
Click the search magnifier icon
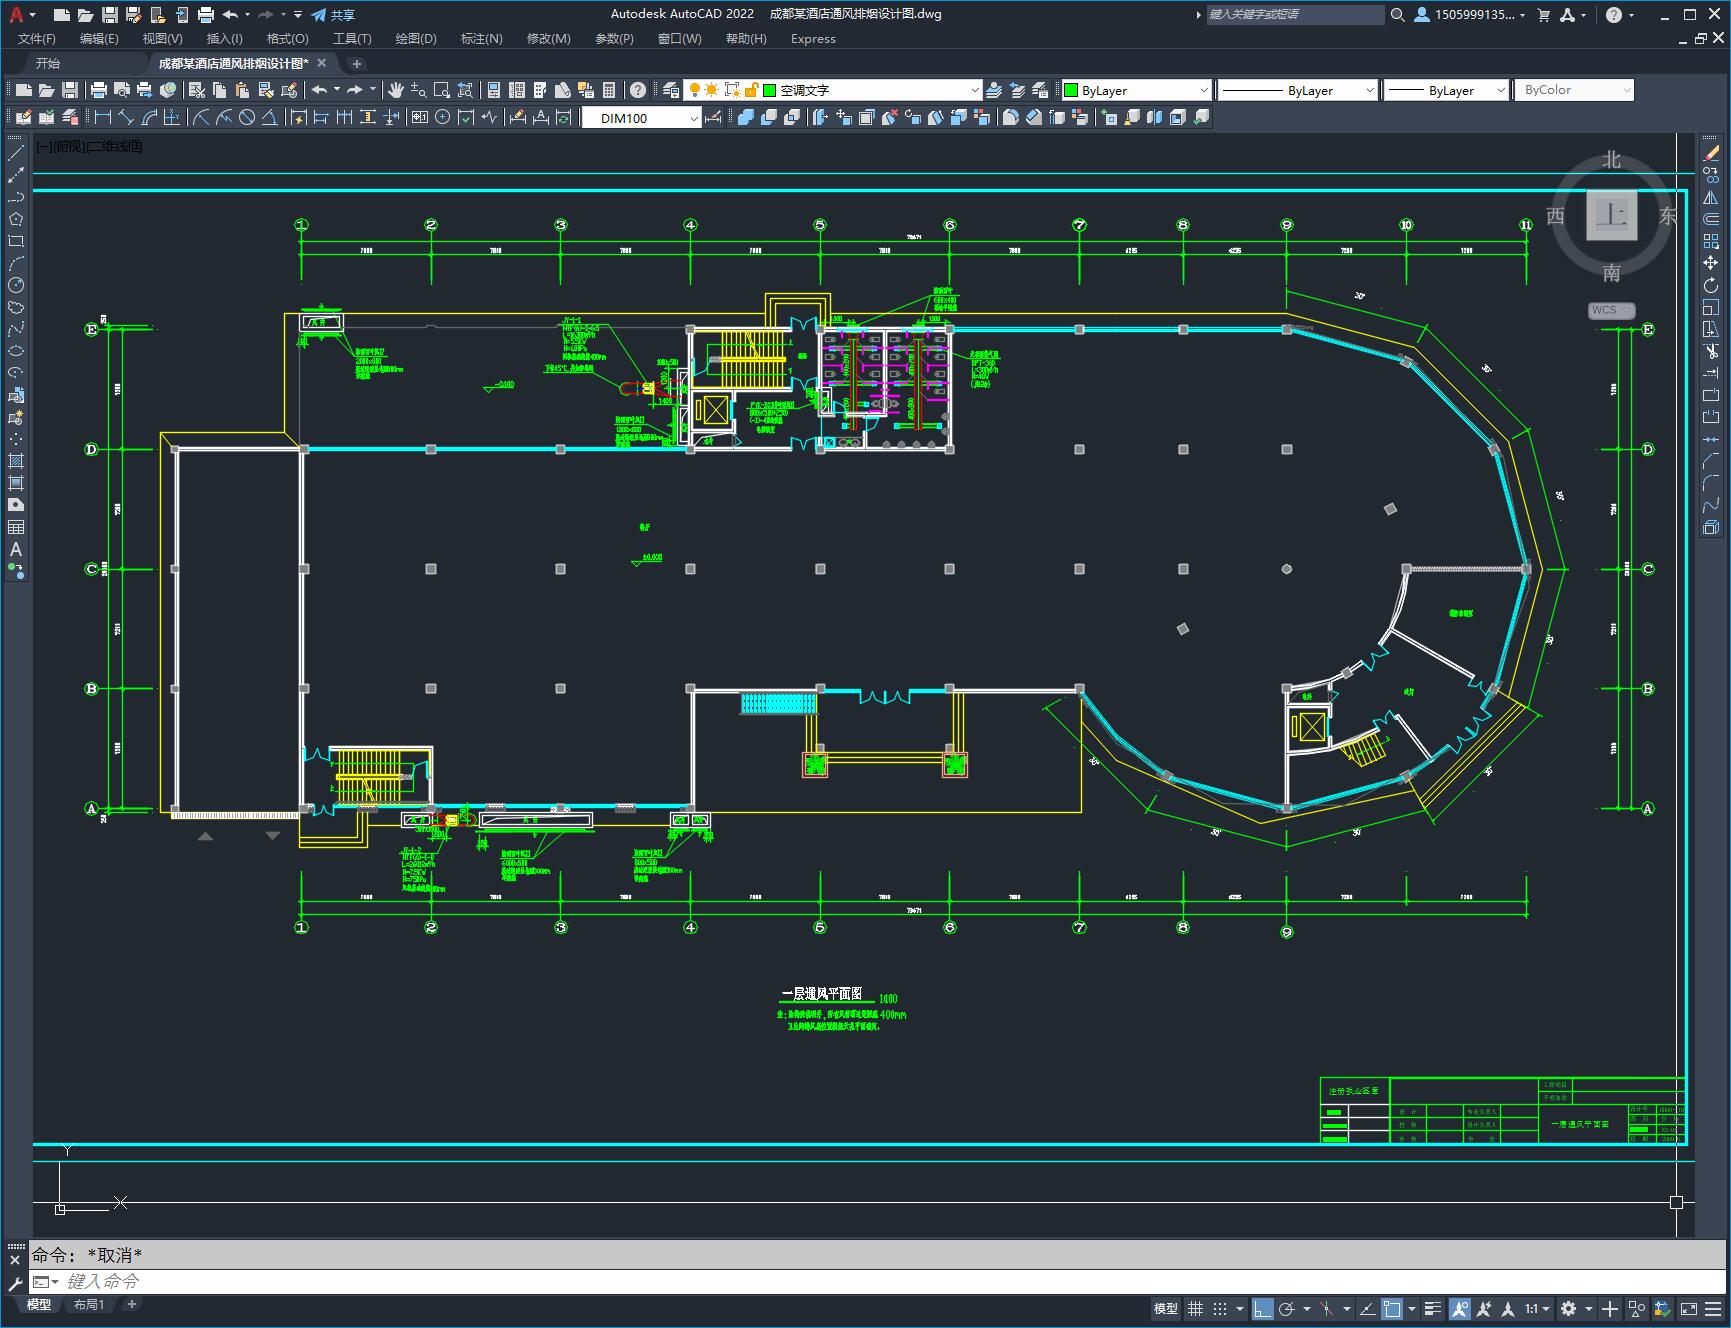[x=1397, y=15]
